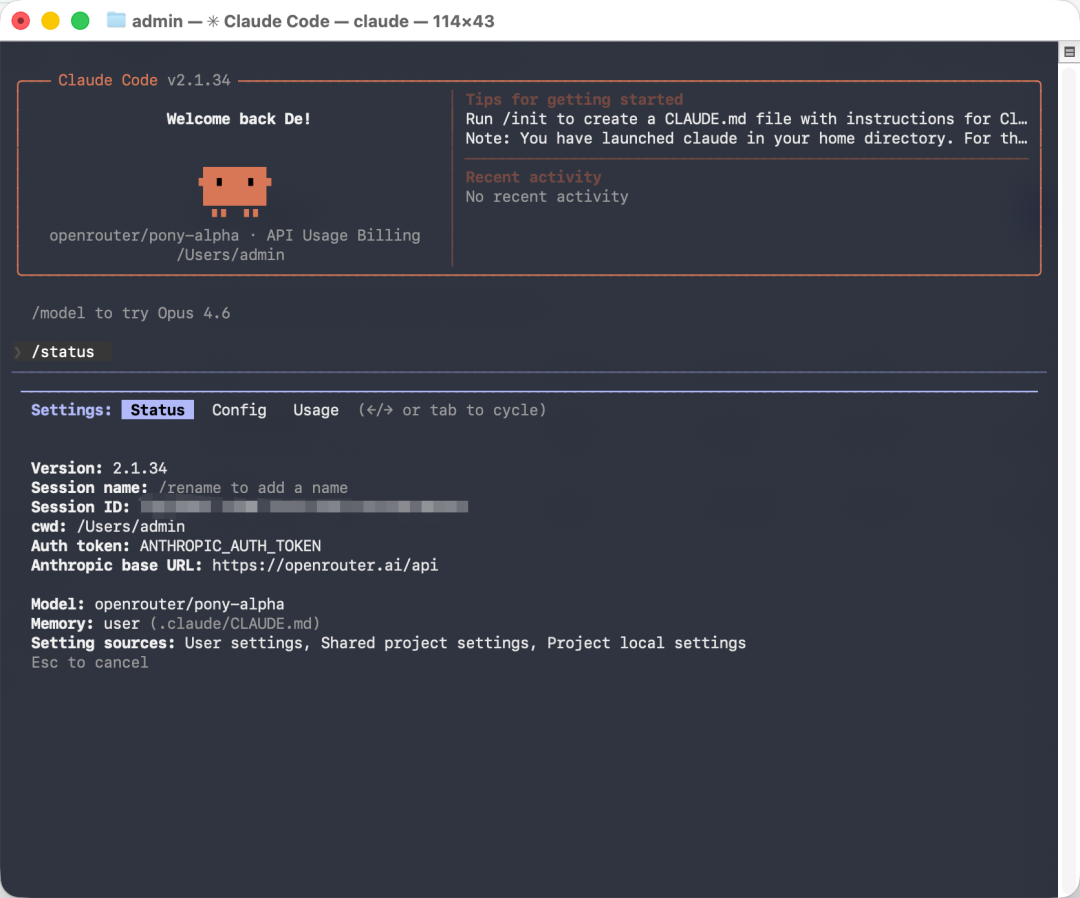Click the "Tips for getting started" heading
1080x898 pixels.
[574, 99]
